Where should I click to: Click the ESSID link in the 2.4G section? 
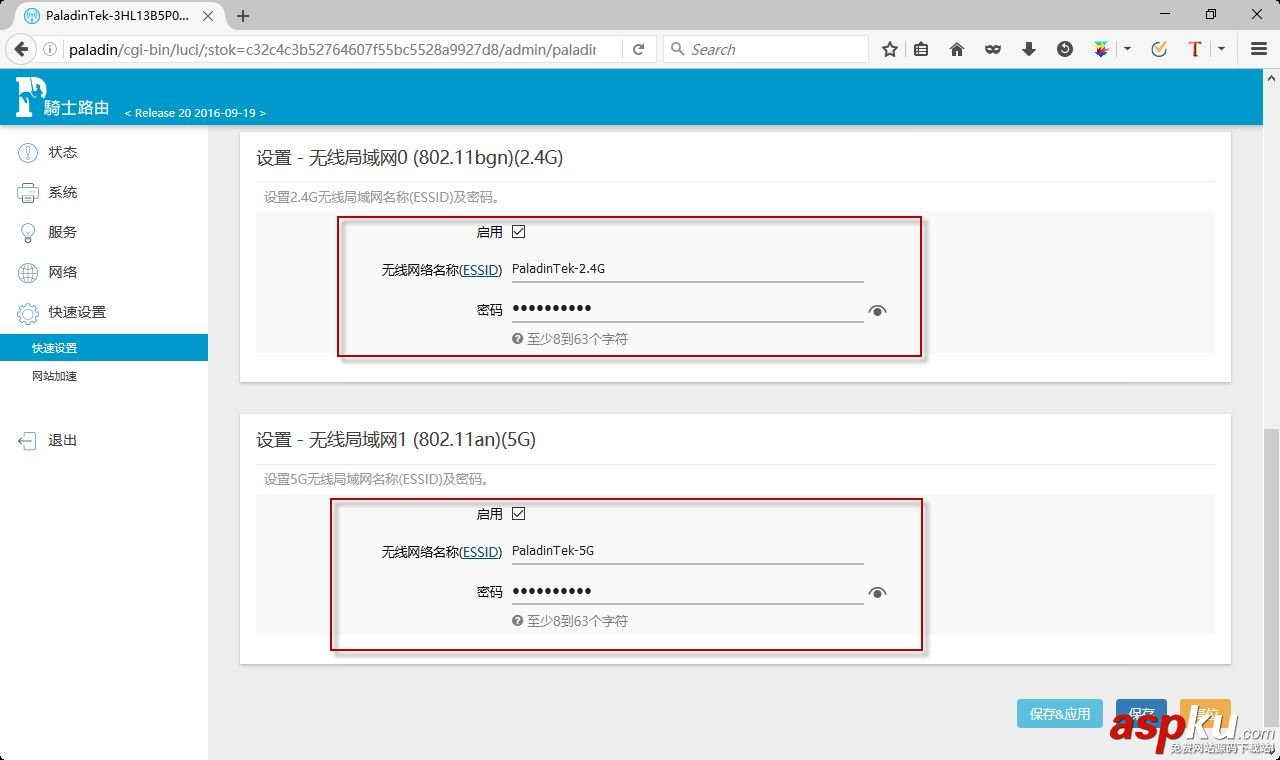pyautogui.click(x=481, y=270)
